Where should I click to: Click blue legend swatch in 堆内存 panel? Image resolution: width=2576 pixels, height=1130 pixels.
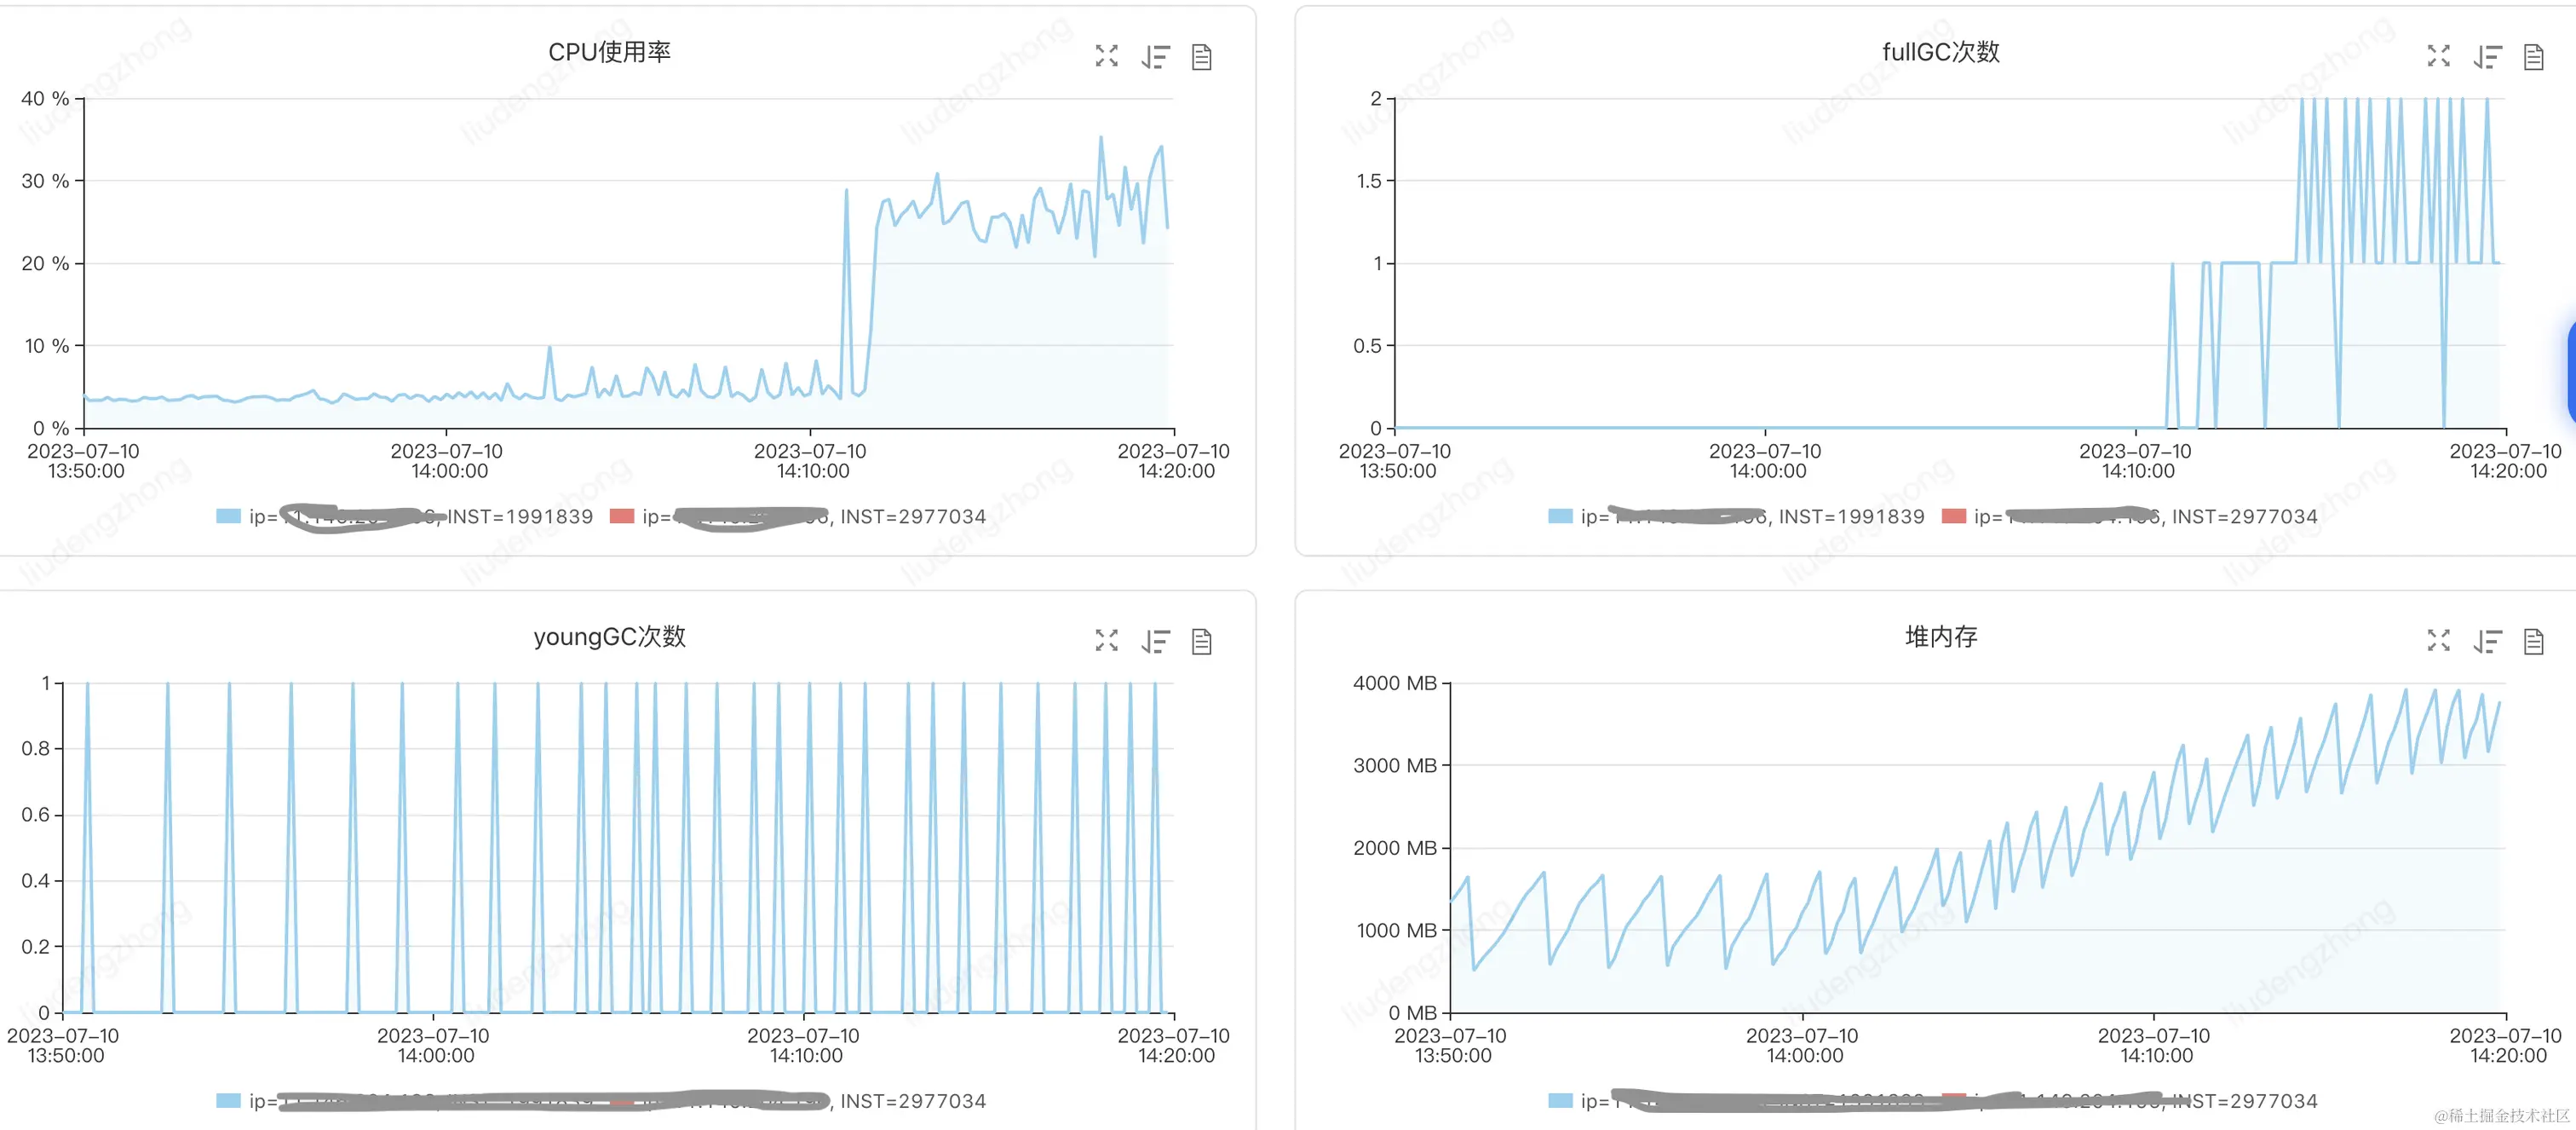tap(1560, 1101)
